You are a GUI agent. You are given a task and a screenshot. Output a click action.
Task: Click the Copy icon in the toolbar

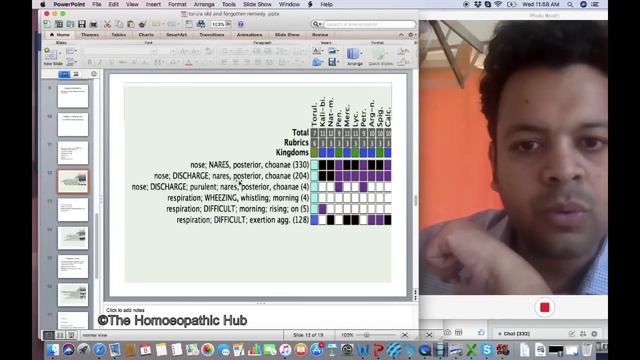[119, 24]
